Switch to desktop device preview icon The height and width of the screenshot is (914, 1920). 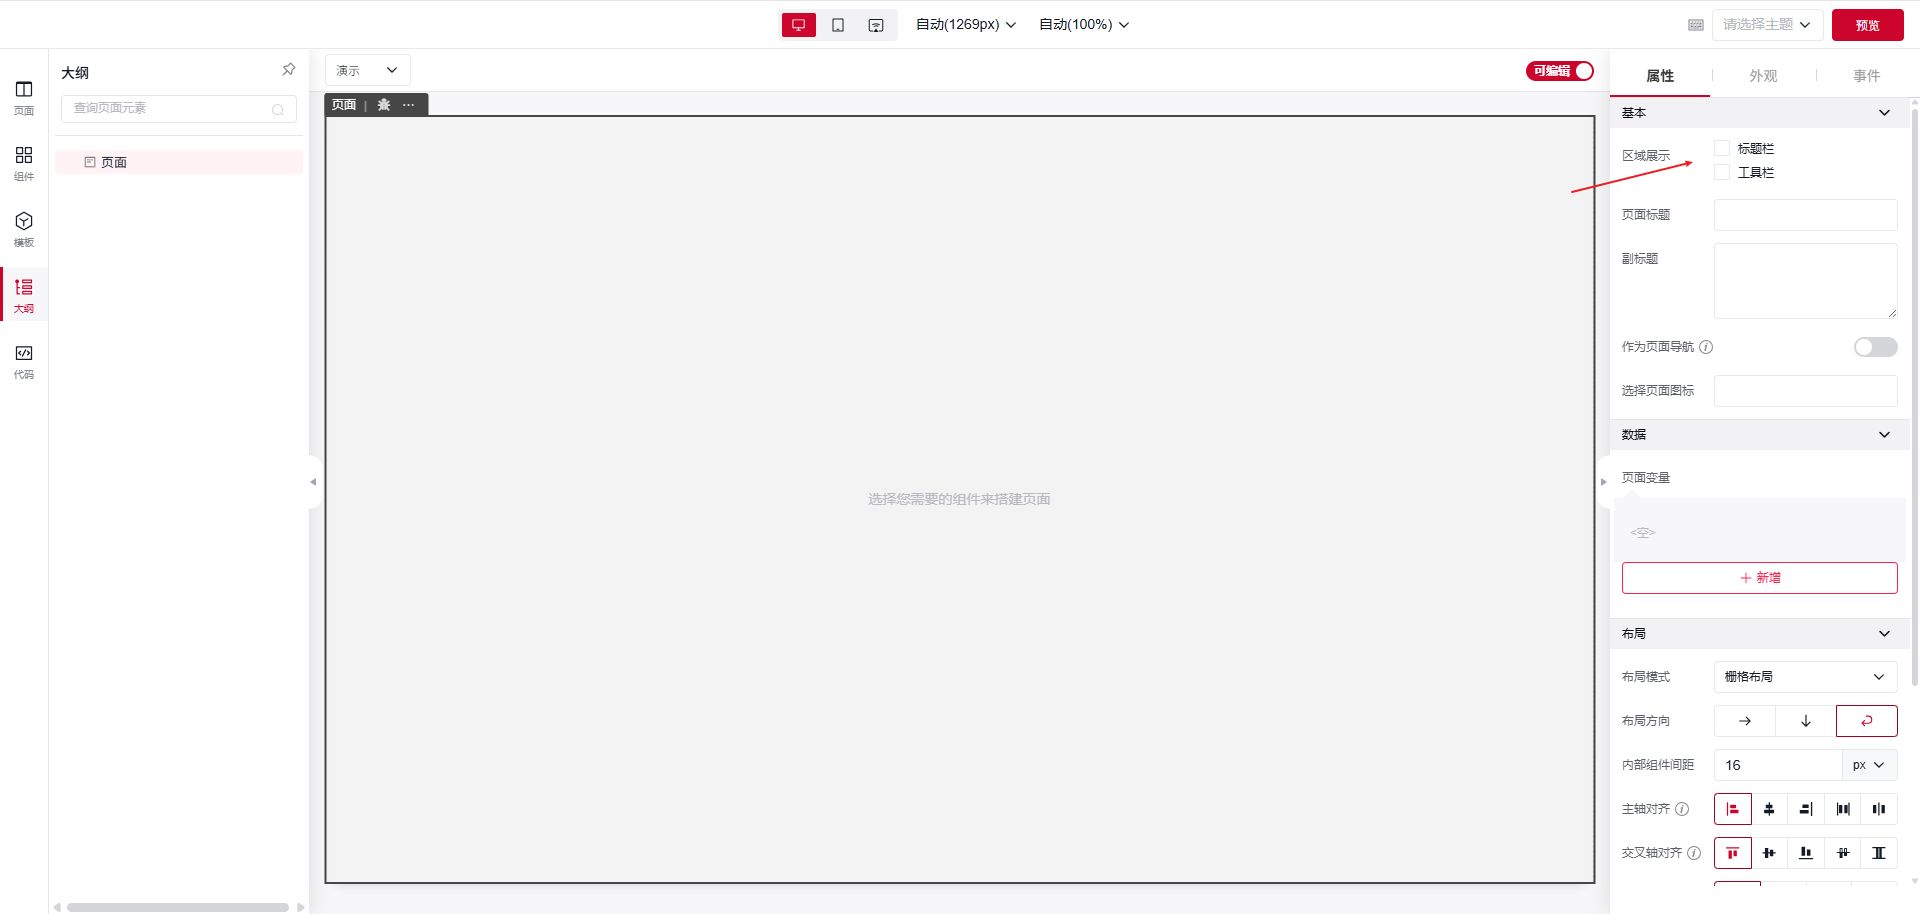click(798, 25)
